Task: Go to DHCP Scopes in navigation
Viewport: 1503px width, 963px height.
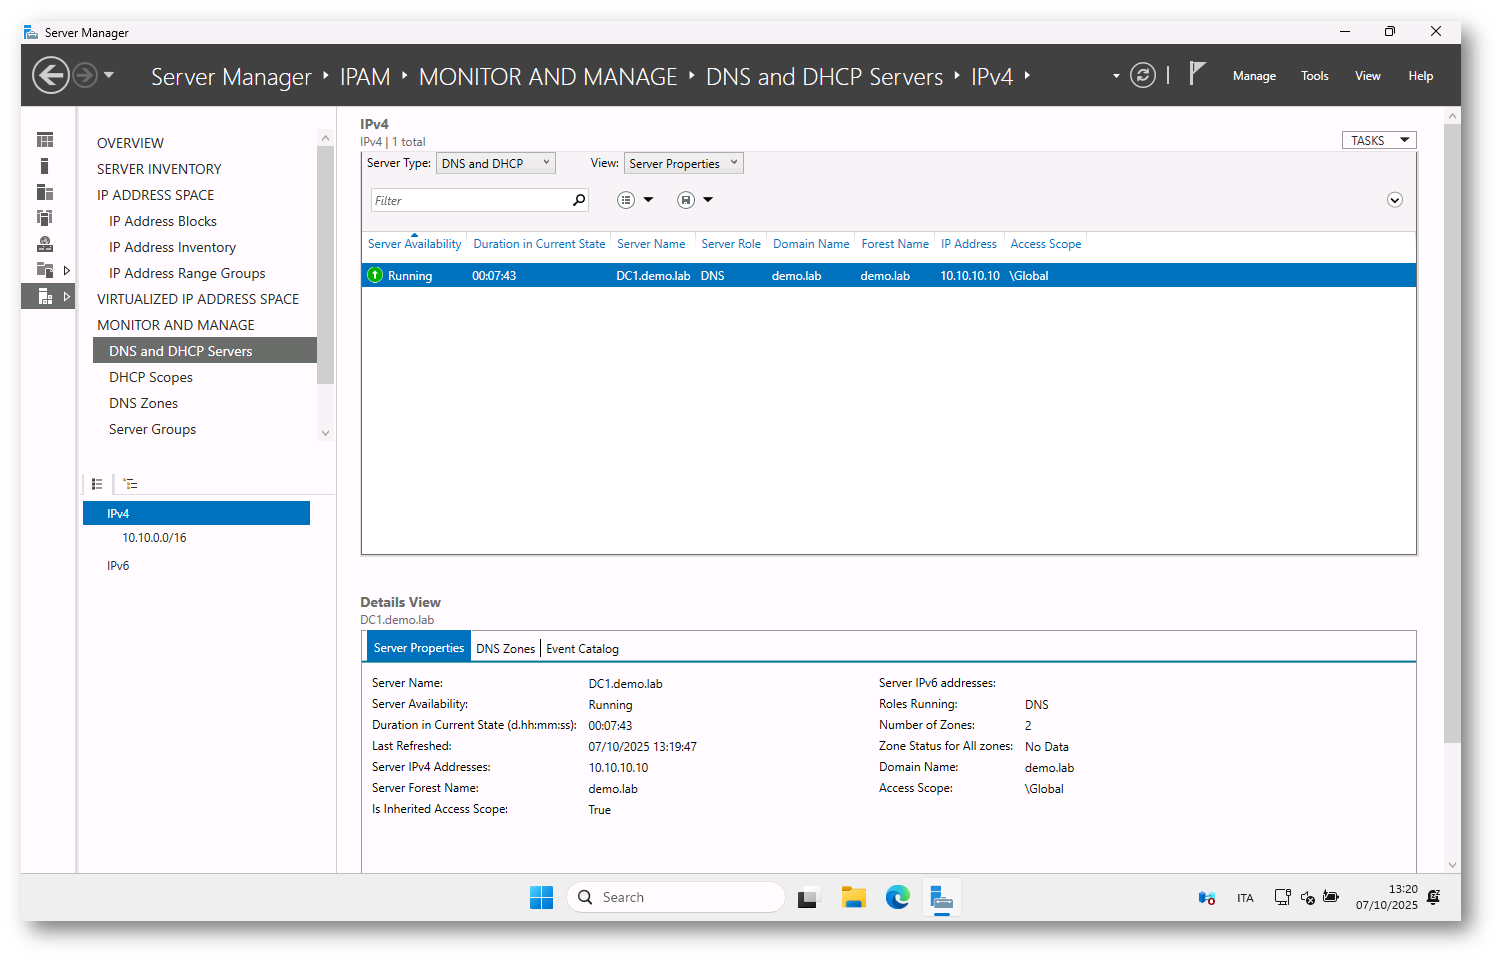Action: click(x=151, y=378)
